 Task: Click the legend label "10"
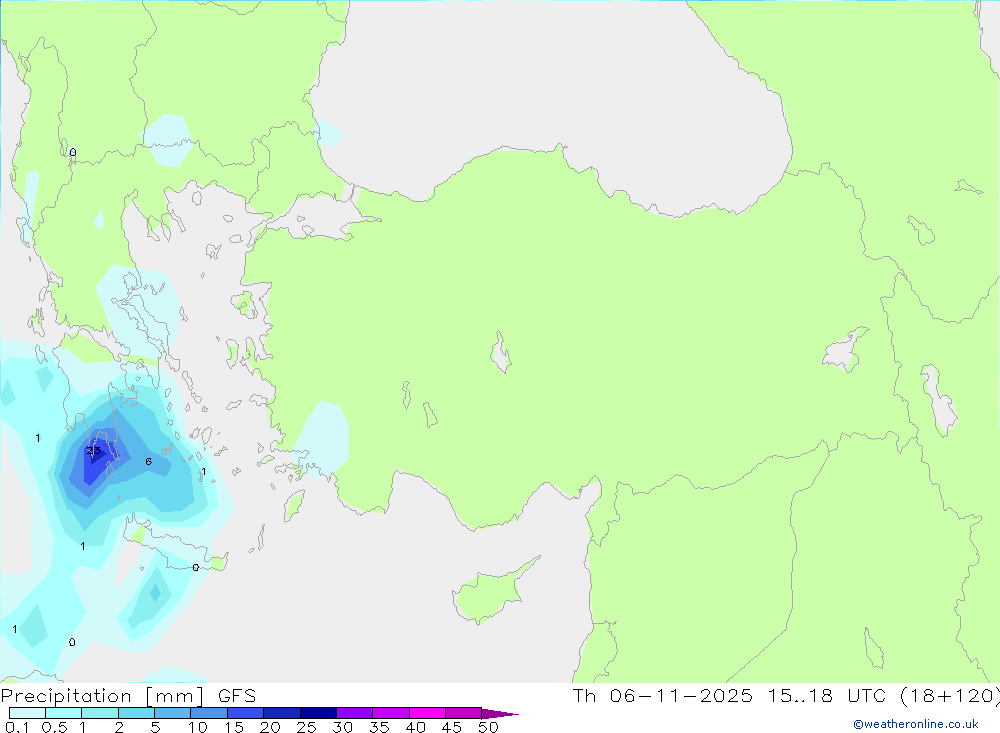click(198, 727)
